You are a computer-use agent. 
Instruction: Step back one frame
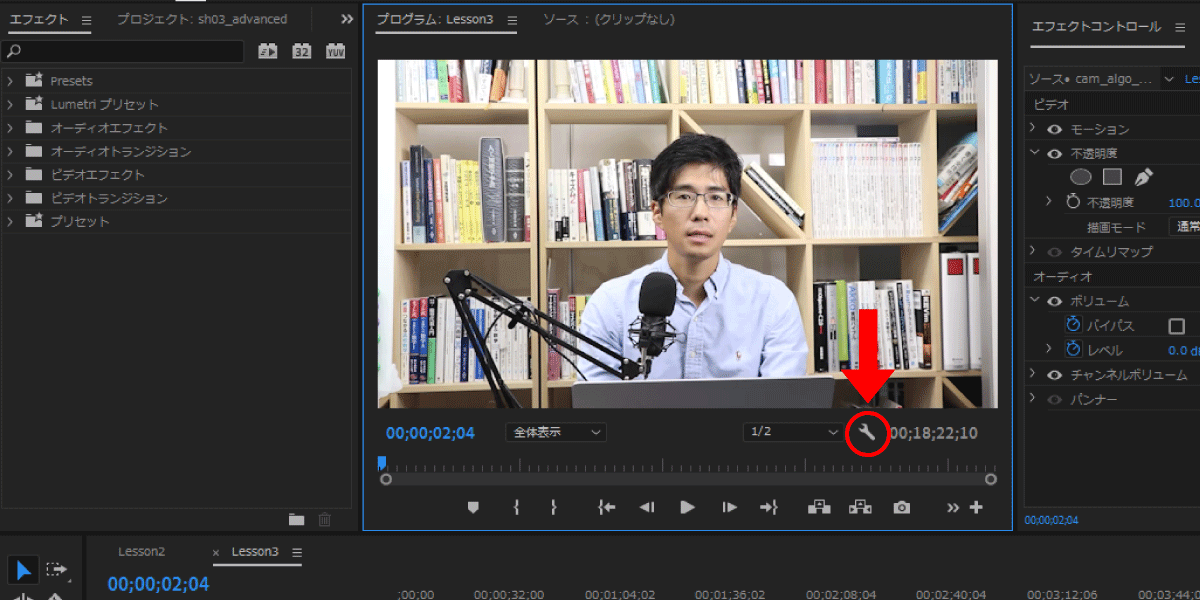[647, 508]
